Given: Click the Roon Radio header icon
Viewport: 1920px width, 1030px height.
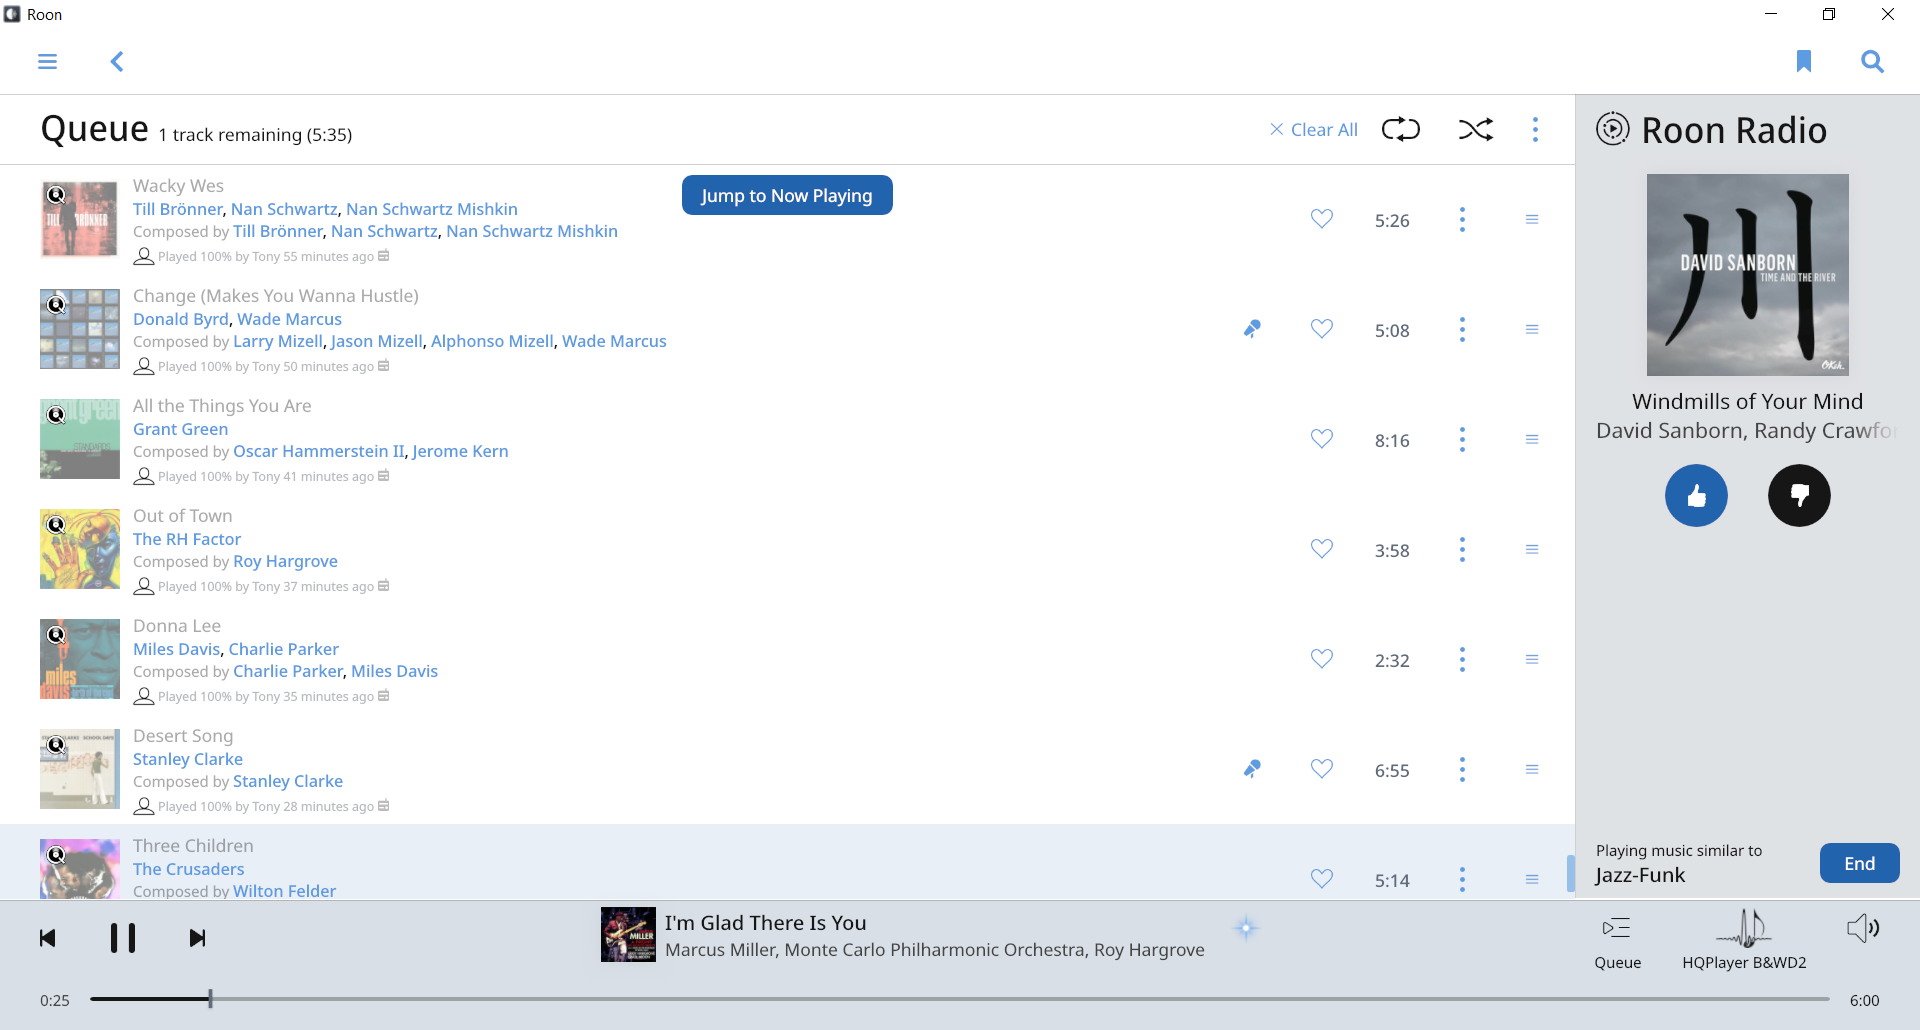Looking at the screenshot, I should pyautogui.click(x=1612, y=129).
